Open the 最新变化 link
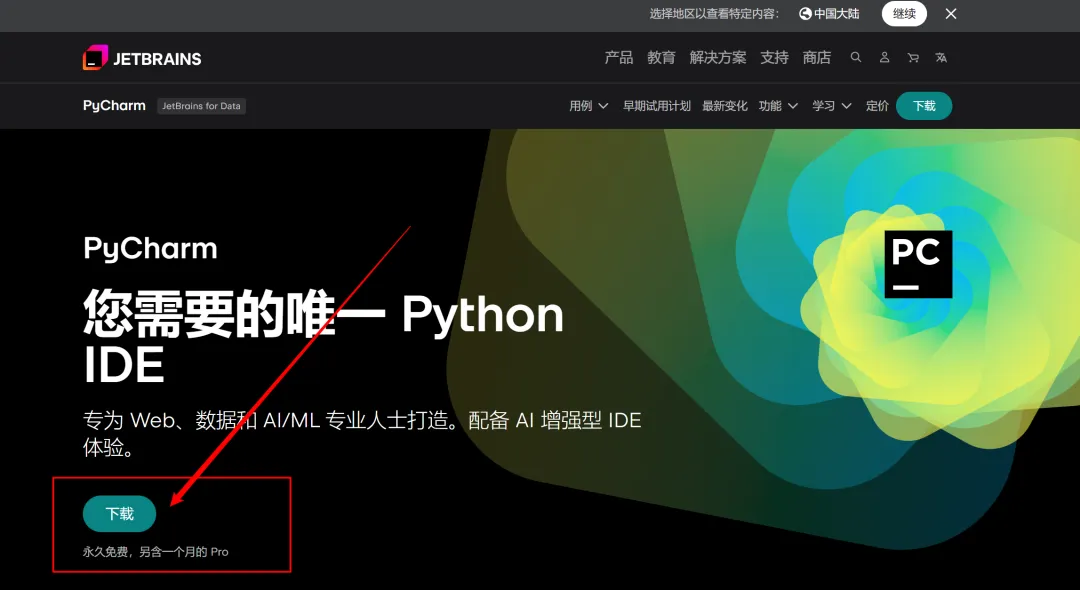1080x590 pixels. click(x=725, y=106)
